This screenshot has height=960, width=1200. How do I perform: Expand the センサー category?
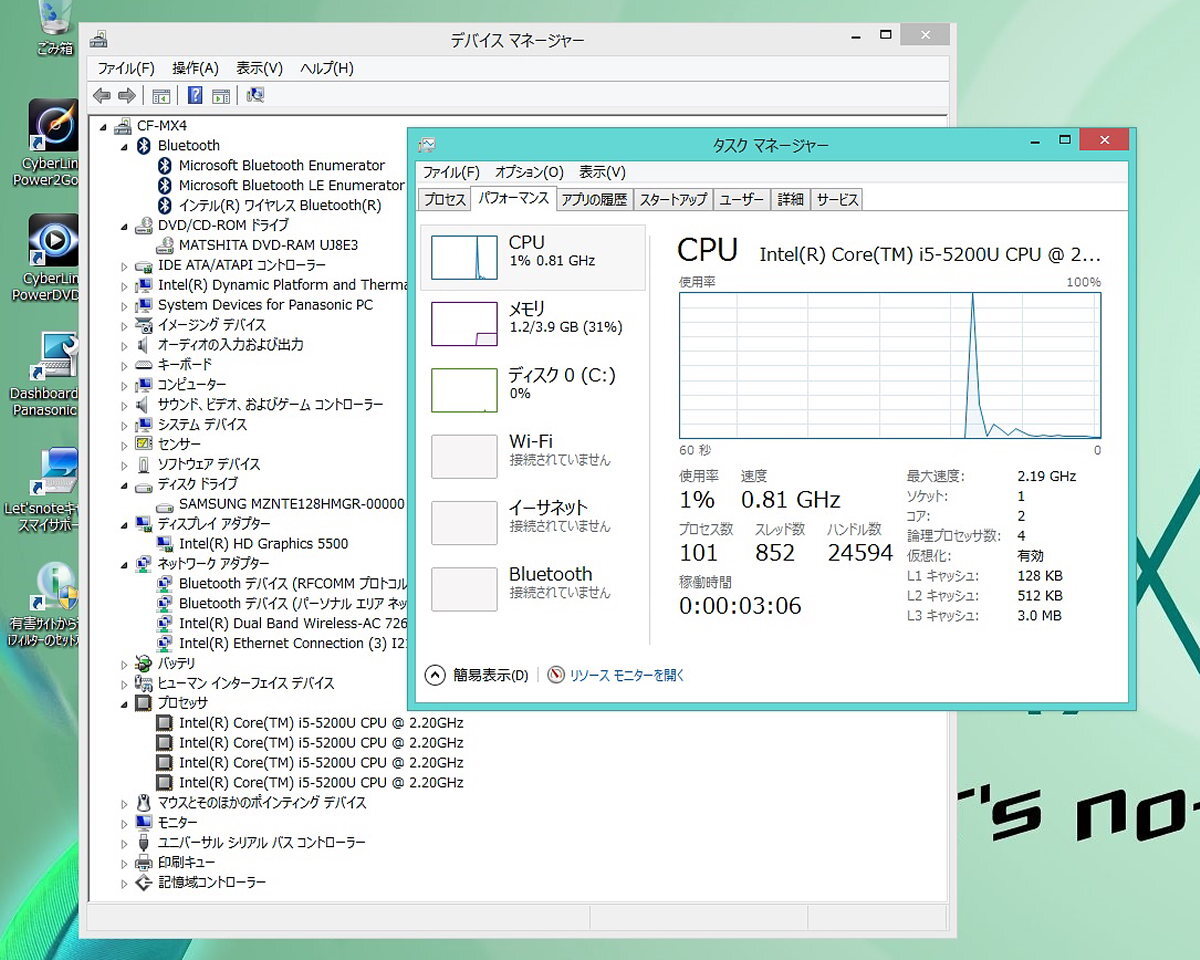coord(125,445)
